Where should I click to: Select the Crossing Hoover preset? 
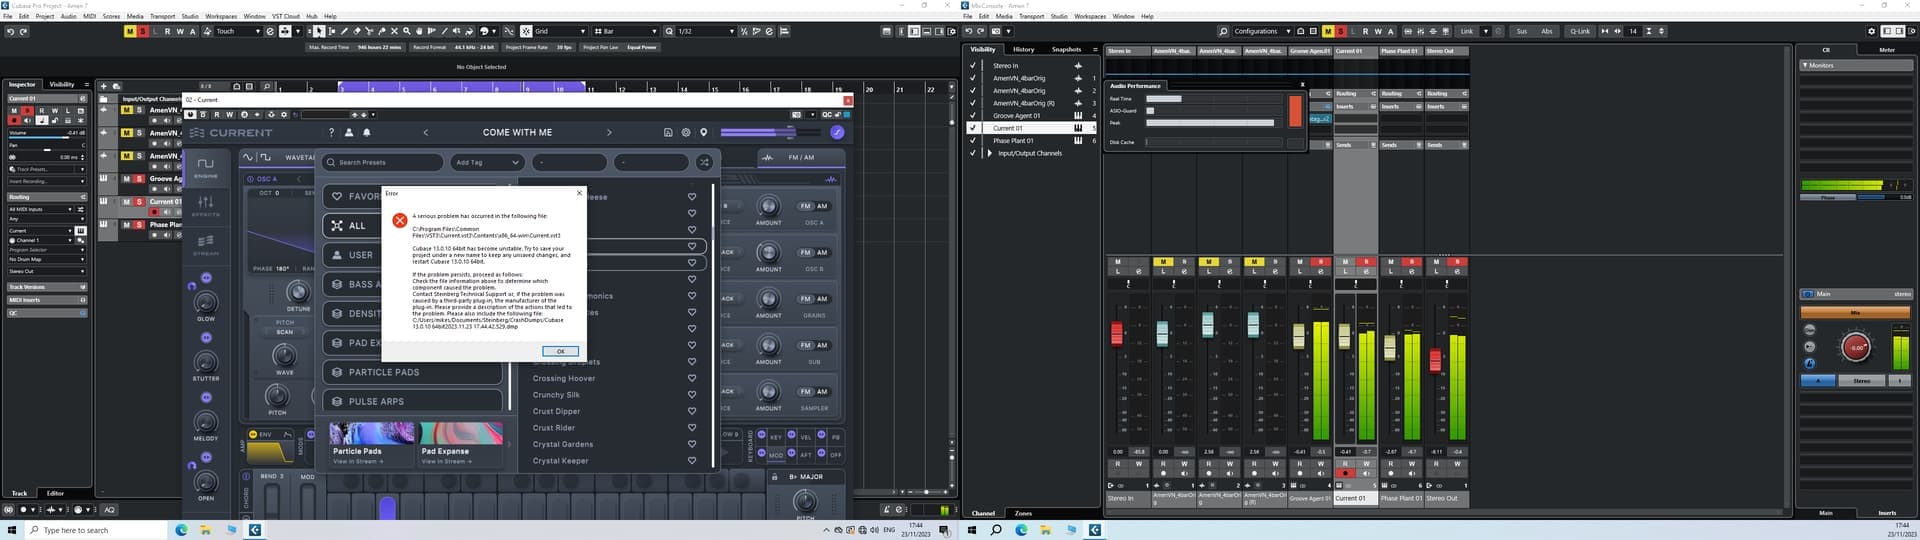[564, 378]
